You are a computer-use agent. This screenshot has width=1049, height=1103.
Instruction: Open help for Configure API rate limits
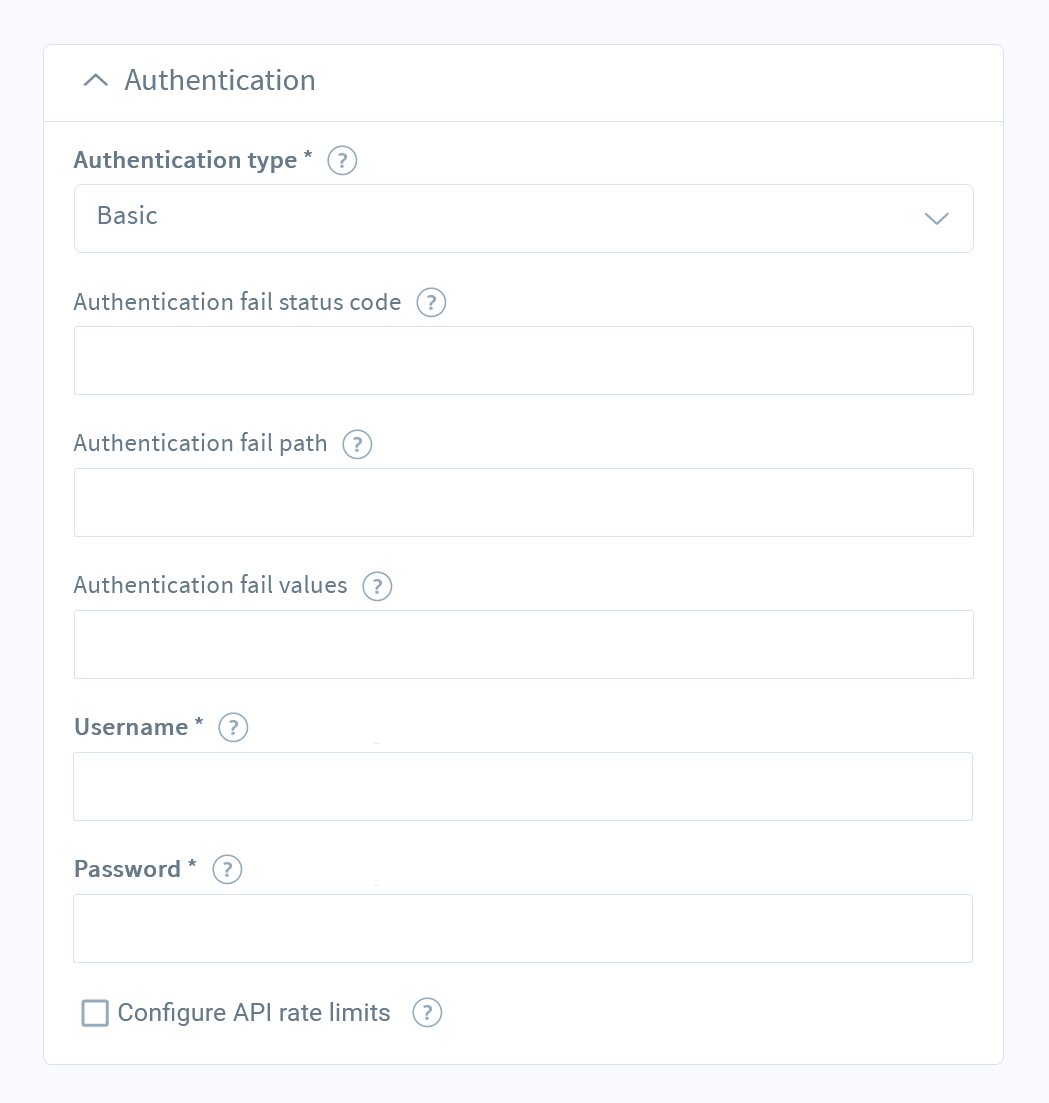click(427, 1013)
